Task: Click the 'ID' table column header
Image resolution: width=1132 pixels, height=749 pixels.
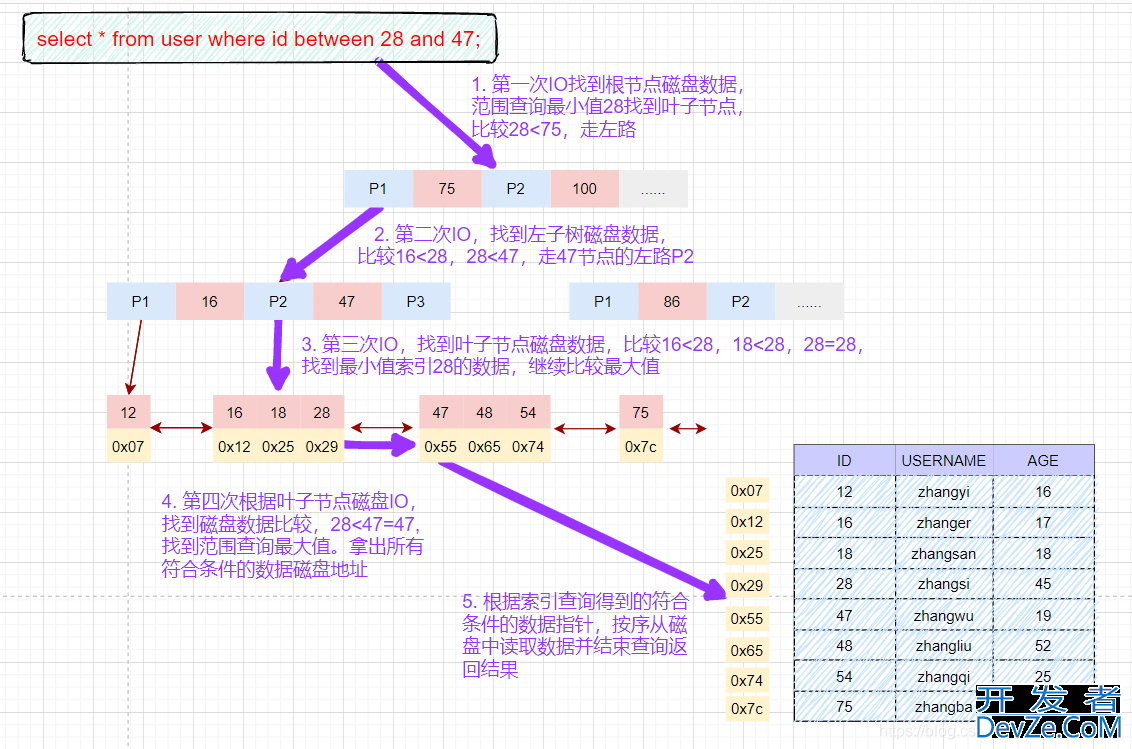Action: [x=845, y=460]
